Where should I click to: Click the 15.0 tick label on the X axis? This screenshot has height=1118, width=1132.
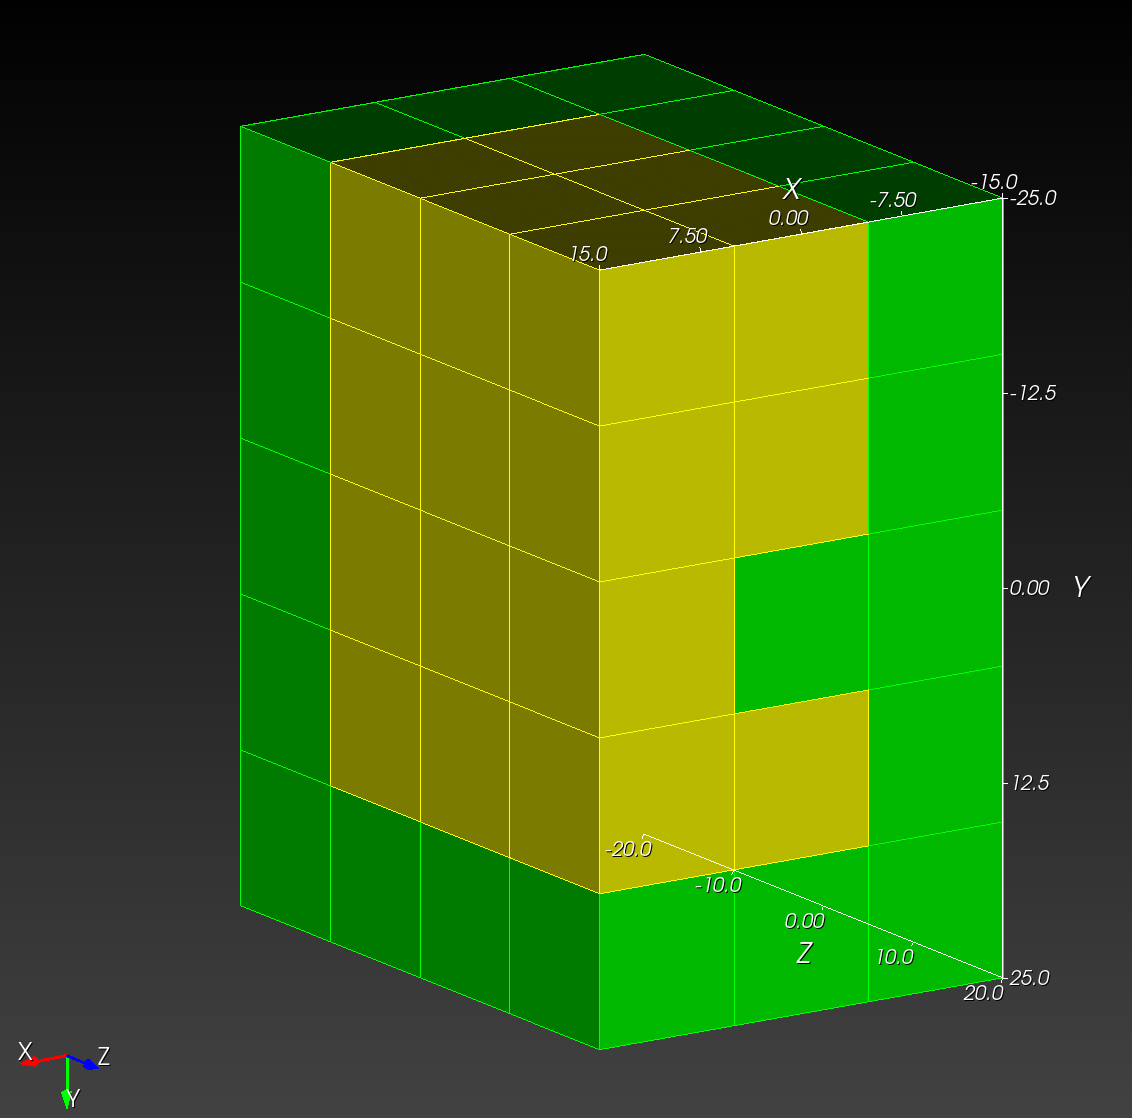click(588, 253)
